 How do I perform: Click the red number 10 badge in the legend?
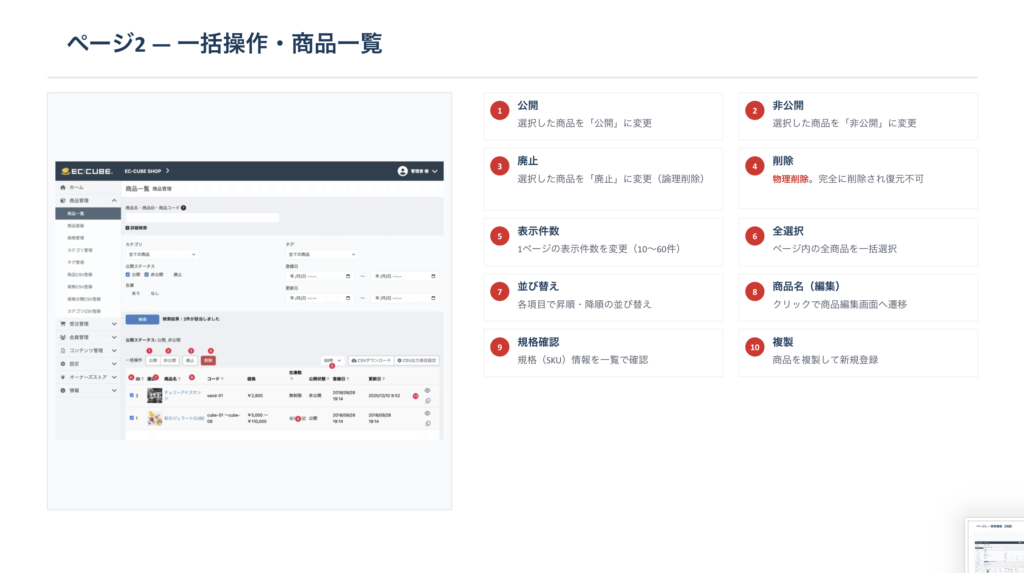[x=753, y=347]
